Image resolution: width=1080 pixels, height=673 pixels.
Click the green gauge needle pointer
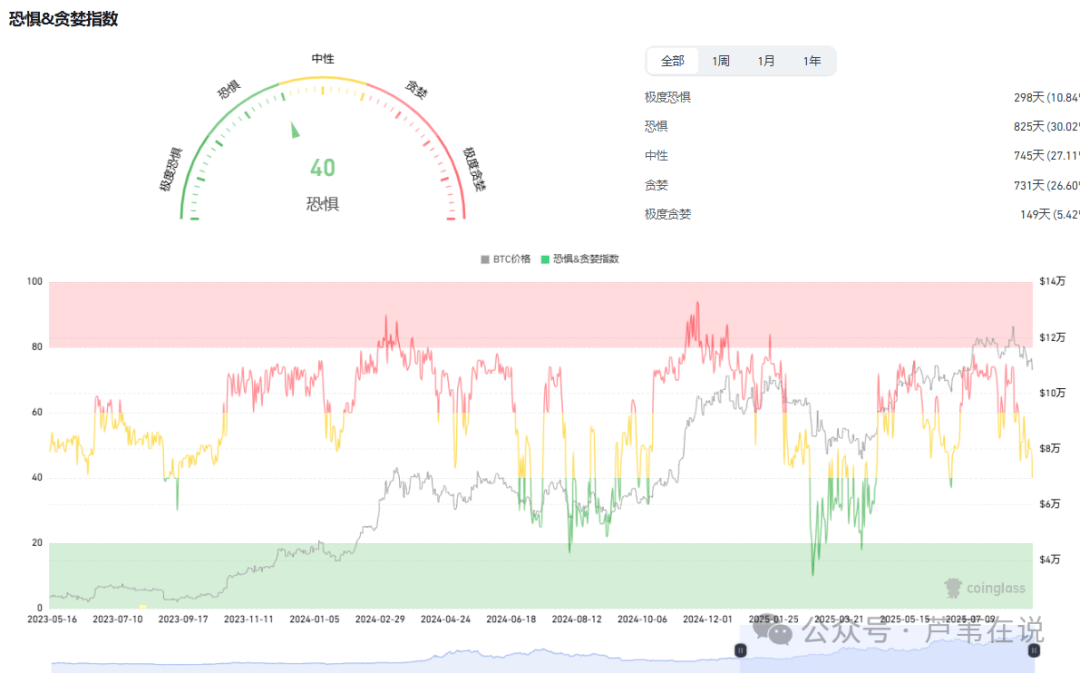[295, 130]
